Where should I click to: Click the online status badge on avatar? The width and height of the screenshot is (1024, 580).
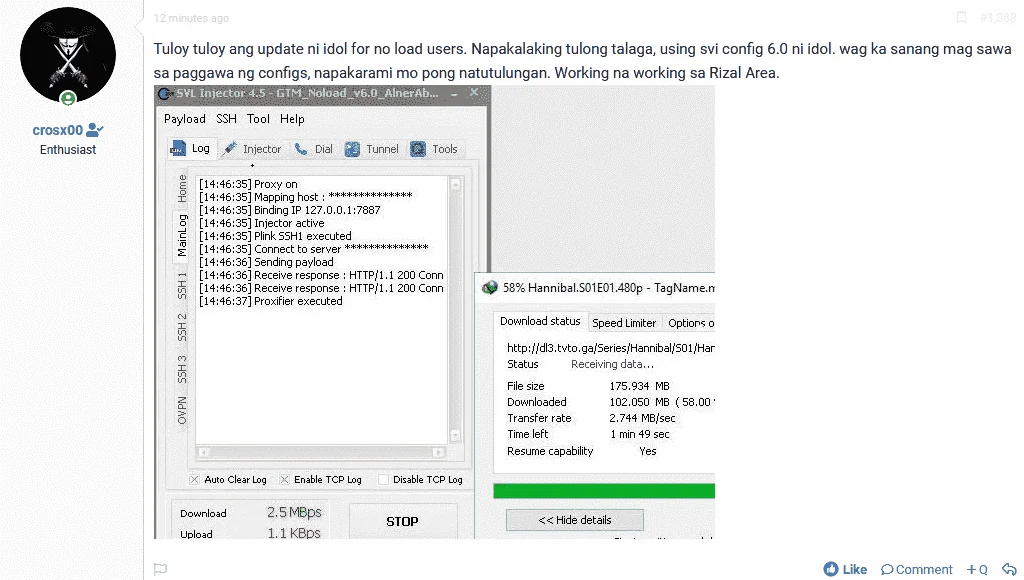[x=68, y=99]
